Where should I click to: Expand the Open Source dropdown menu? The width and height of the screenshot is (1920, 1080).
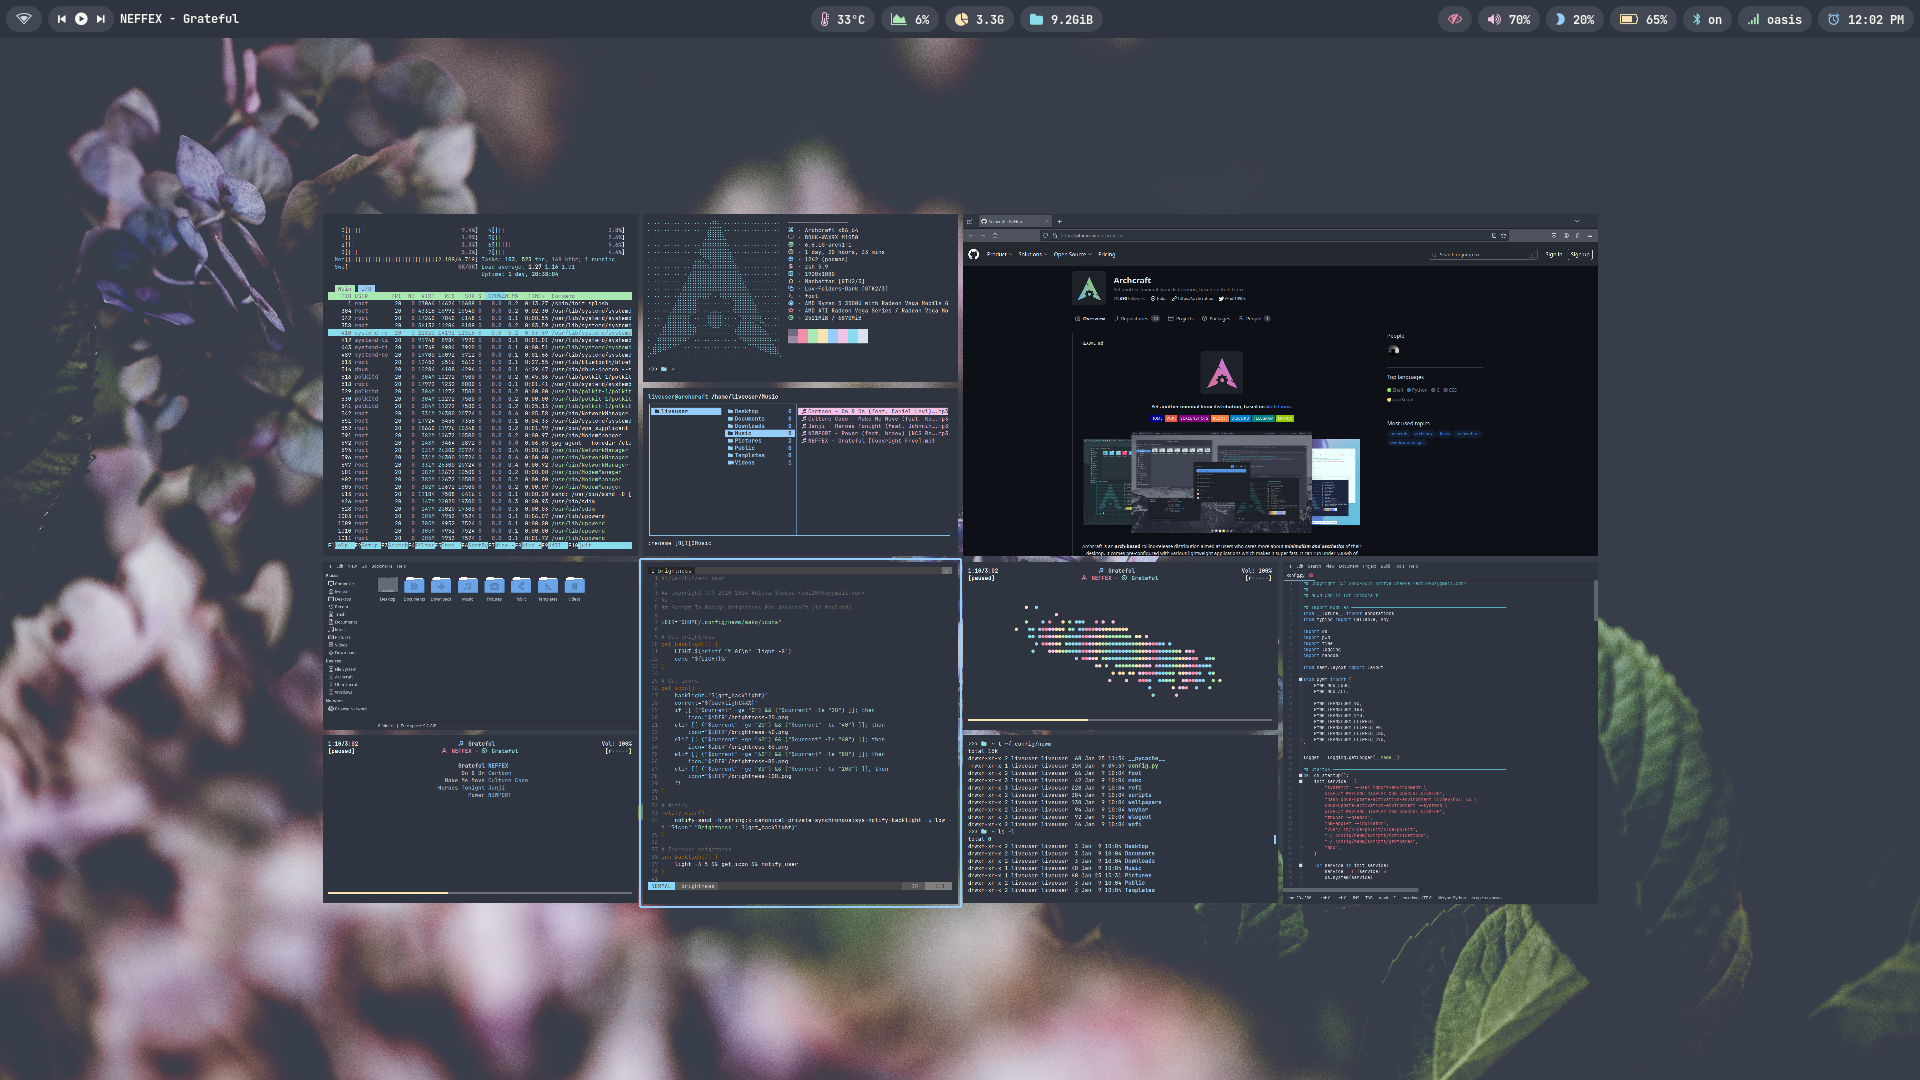[1072, 254]
